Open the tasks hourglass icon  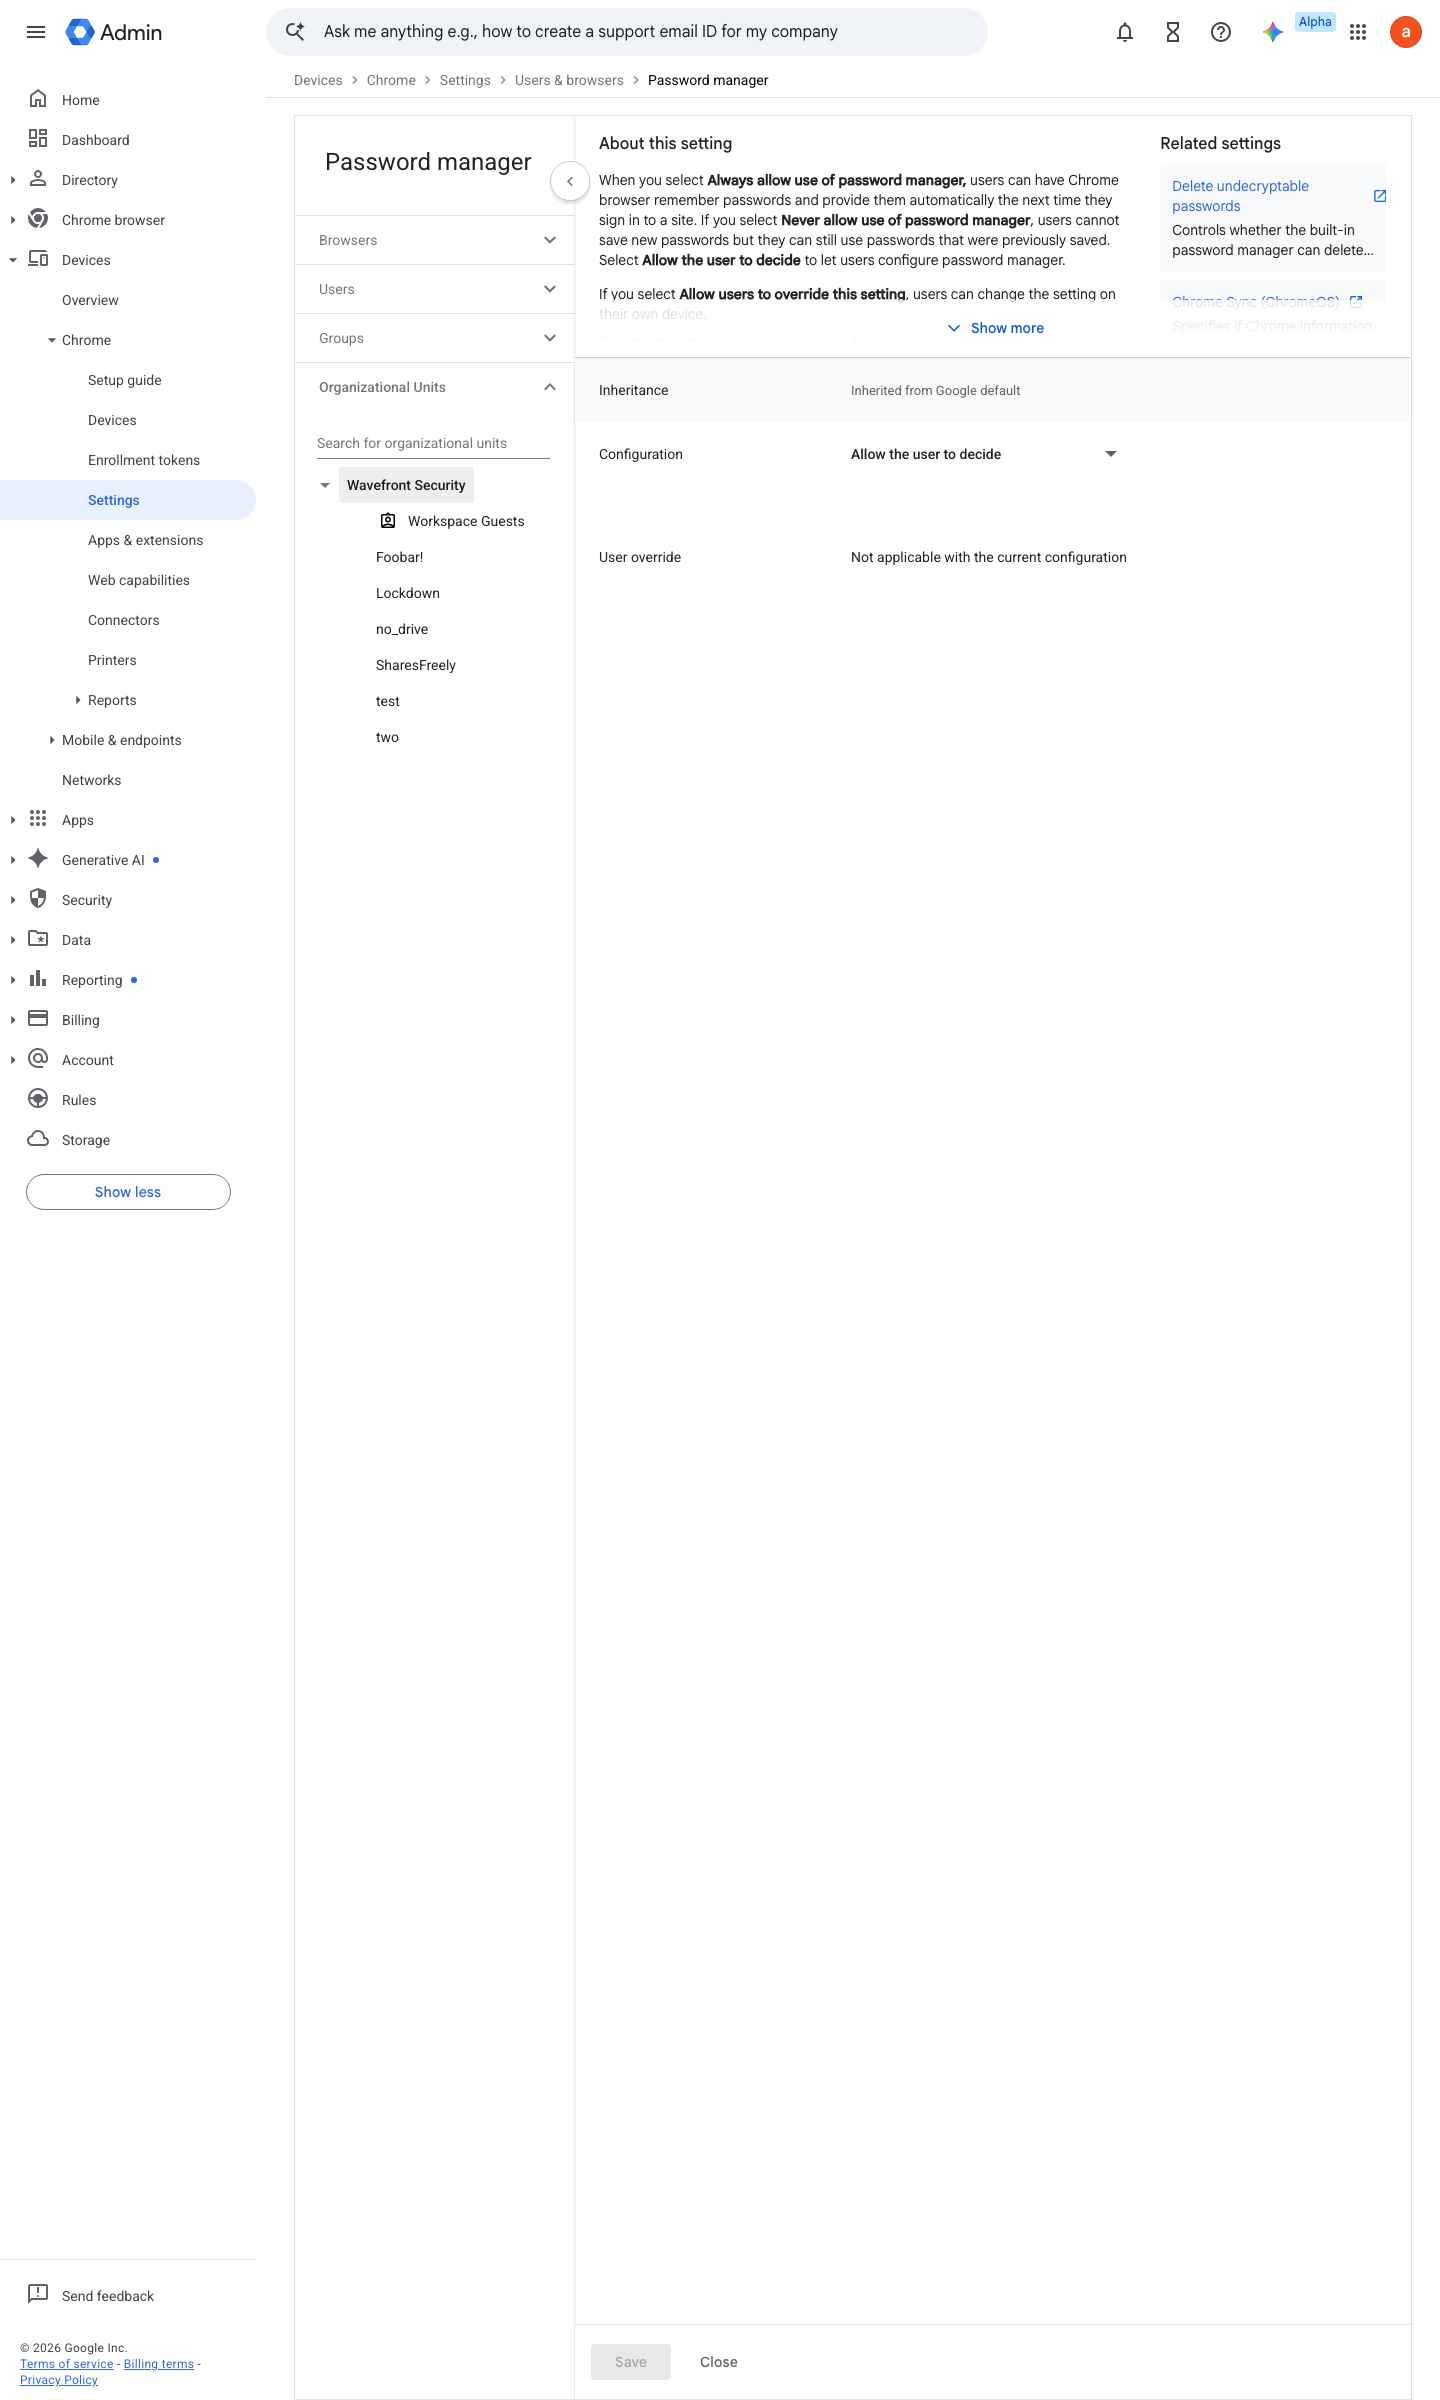pyautogui.click(x=1173, y=32)
